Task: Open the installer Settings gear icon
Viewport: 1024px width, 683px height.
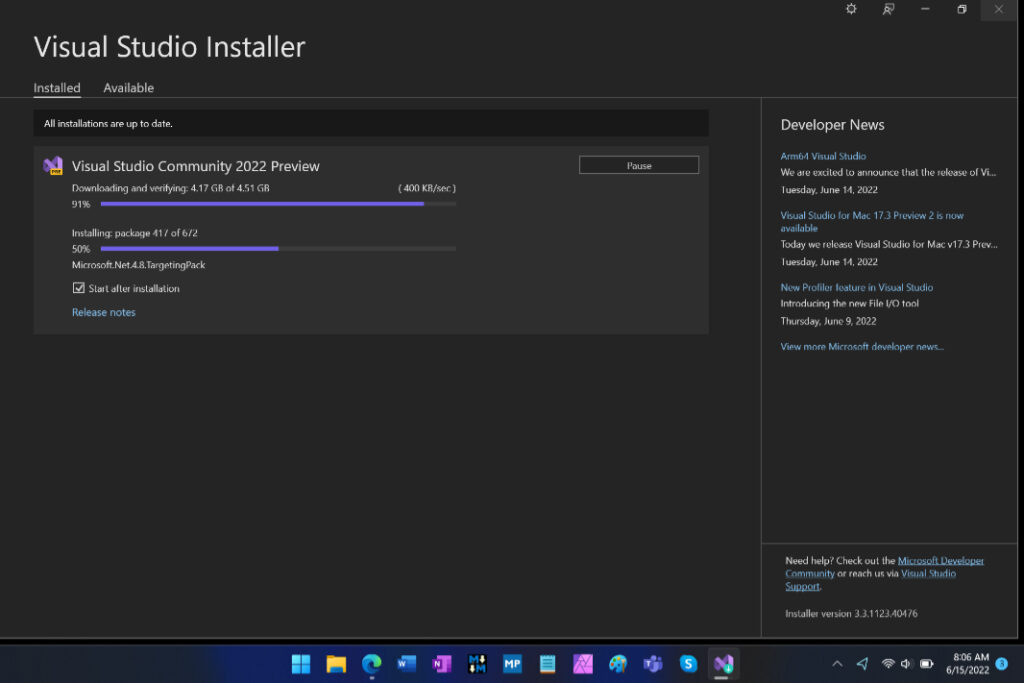Action: point(851,9)
